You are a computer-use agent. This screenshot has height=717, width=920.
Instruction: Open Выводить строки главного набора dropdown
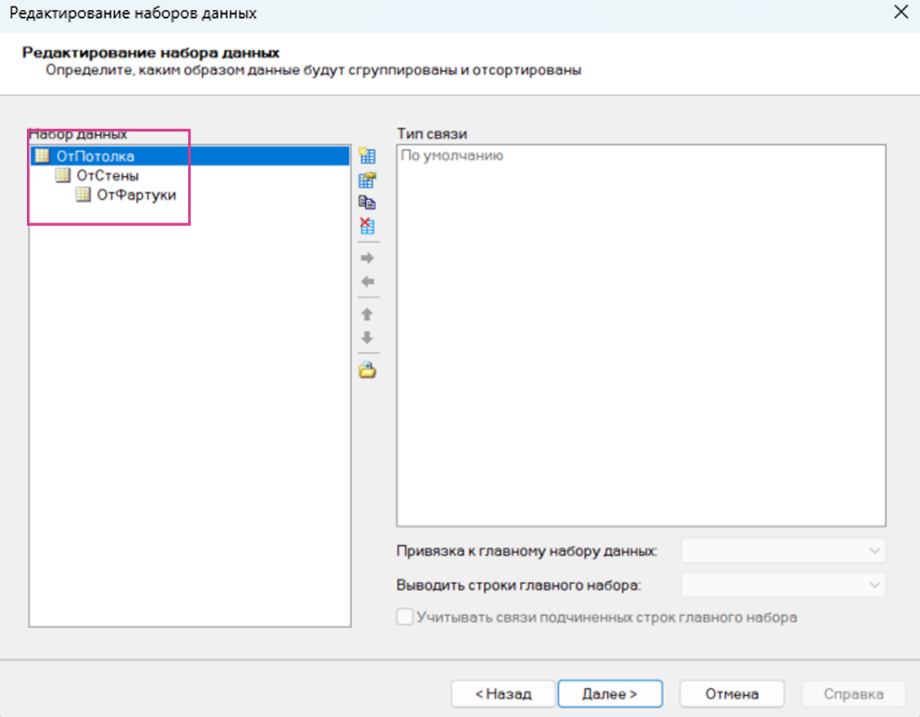pos(783,584)
